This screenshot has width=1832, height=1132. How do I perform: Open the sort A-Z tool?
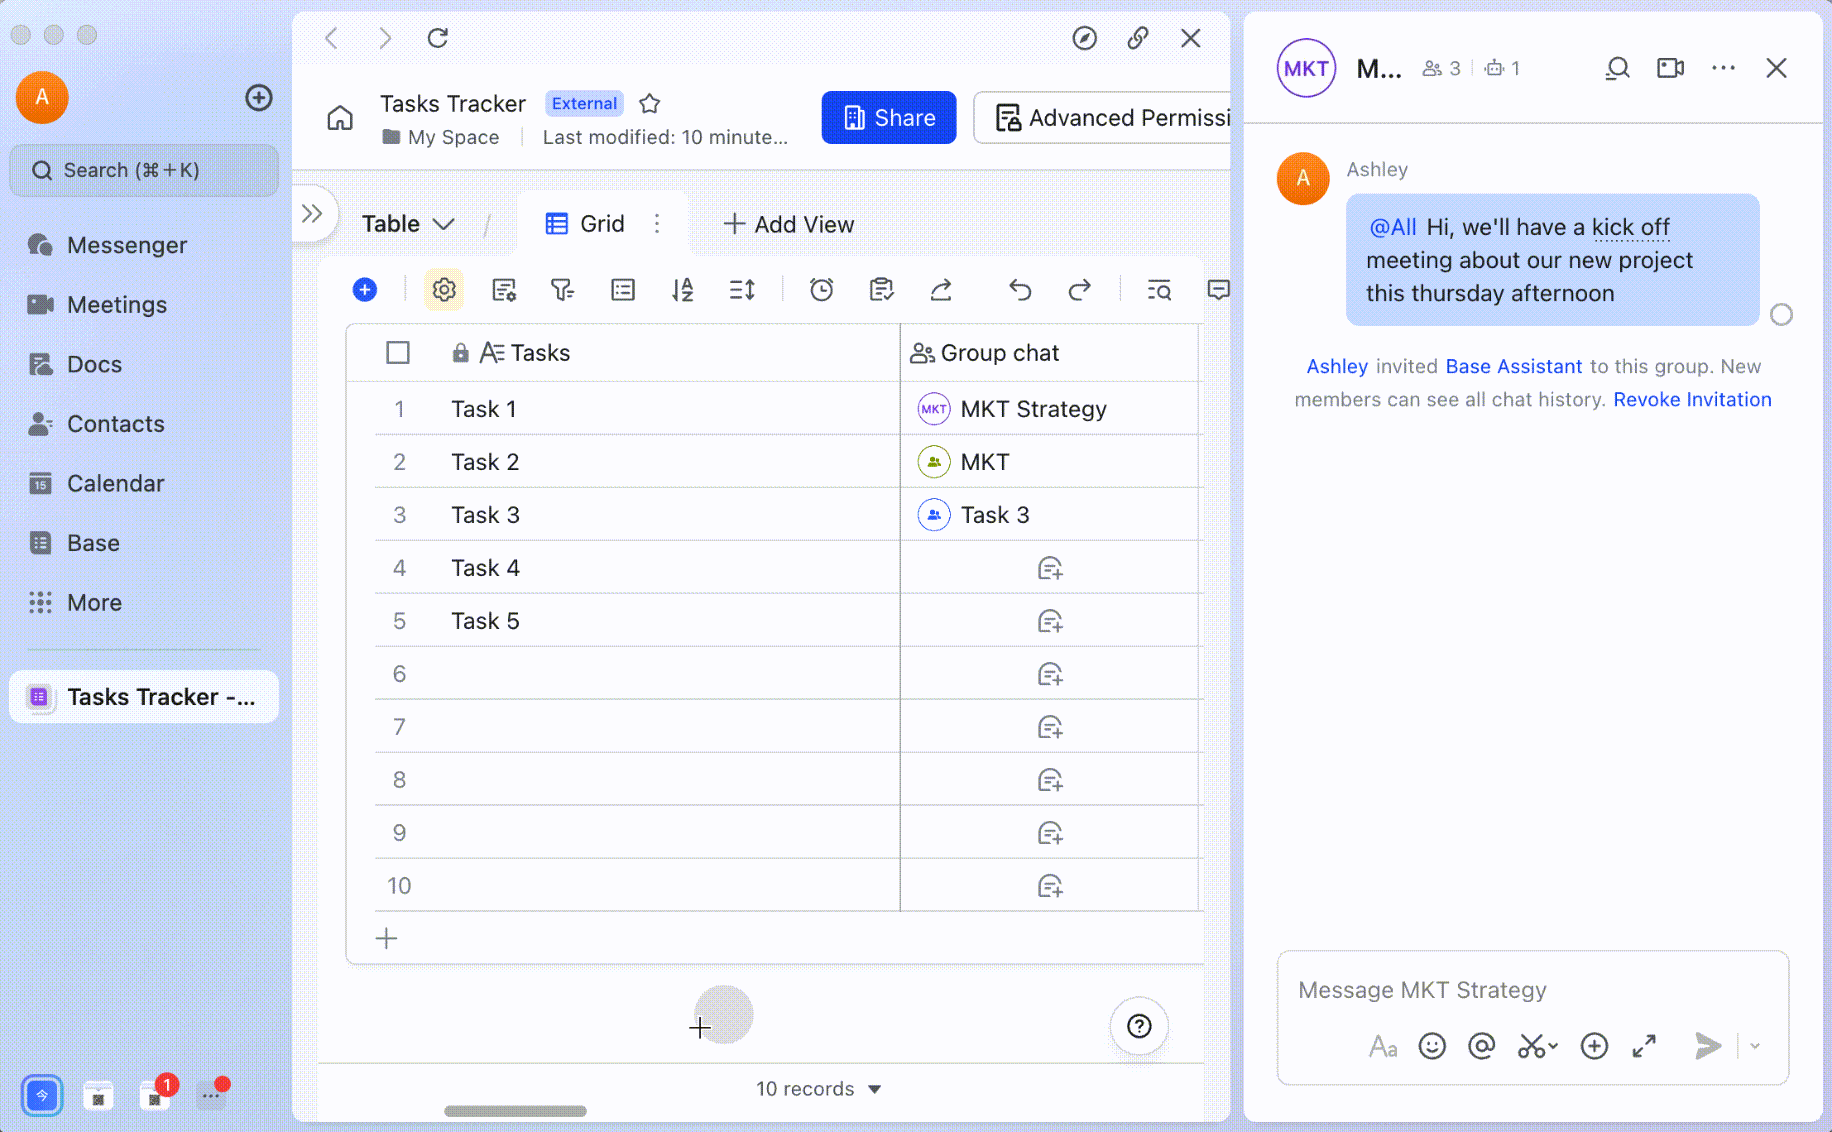click(x=683, y=289)
